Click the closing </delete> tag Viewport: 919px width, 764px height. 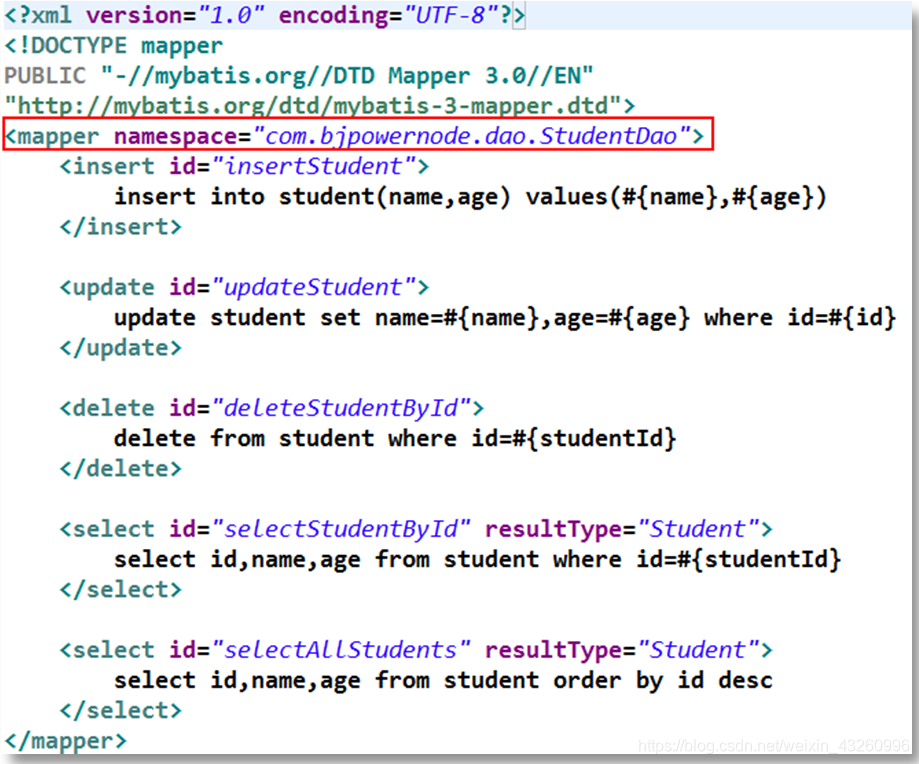pos(121,469)
